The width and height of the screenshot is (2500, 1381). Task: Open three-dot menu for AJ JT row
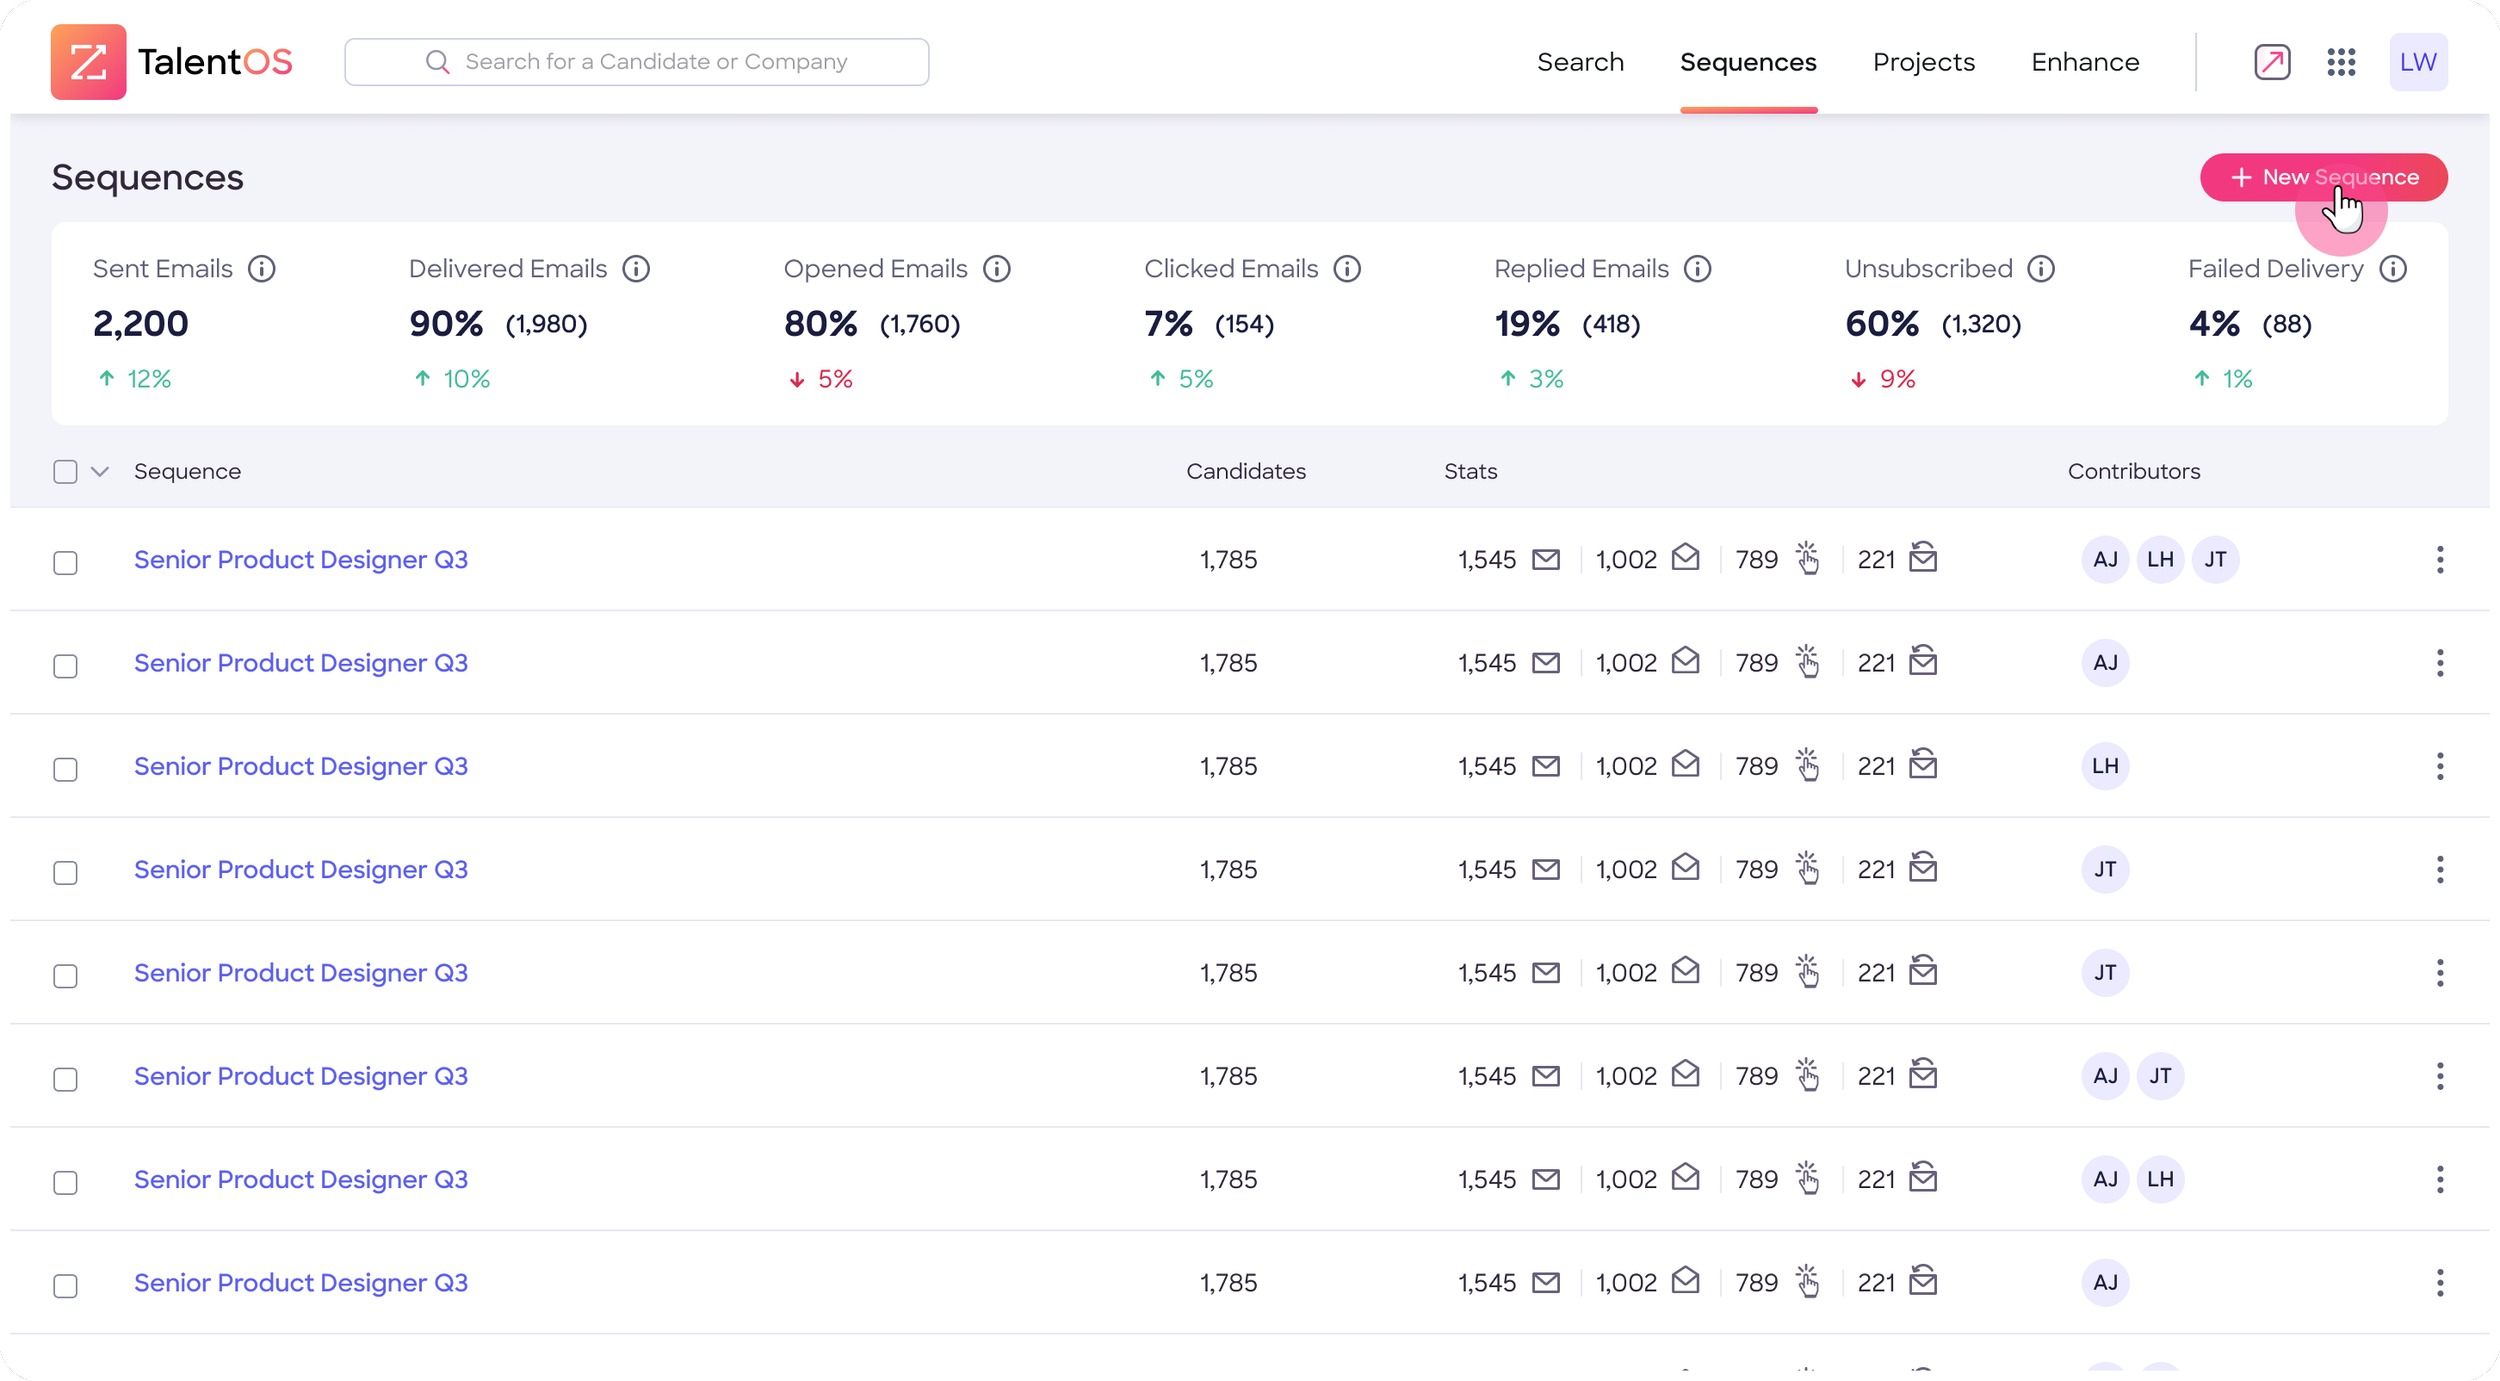[2440, 1076]
